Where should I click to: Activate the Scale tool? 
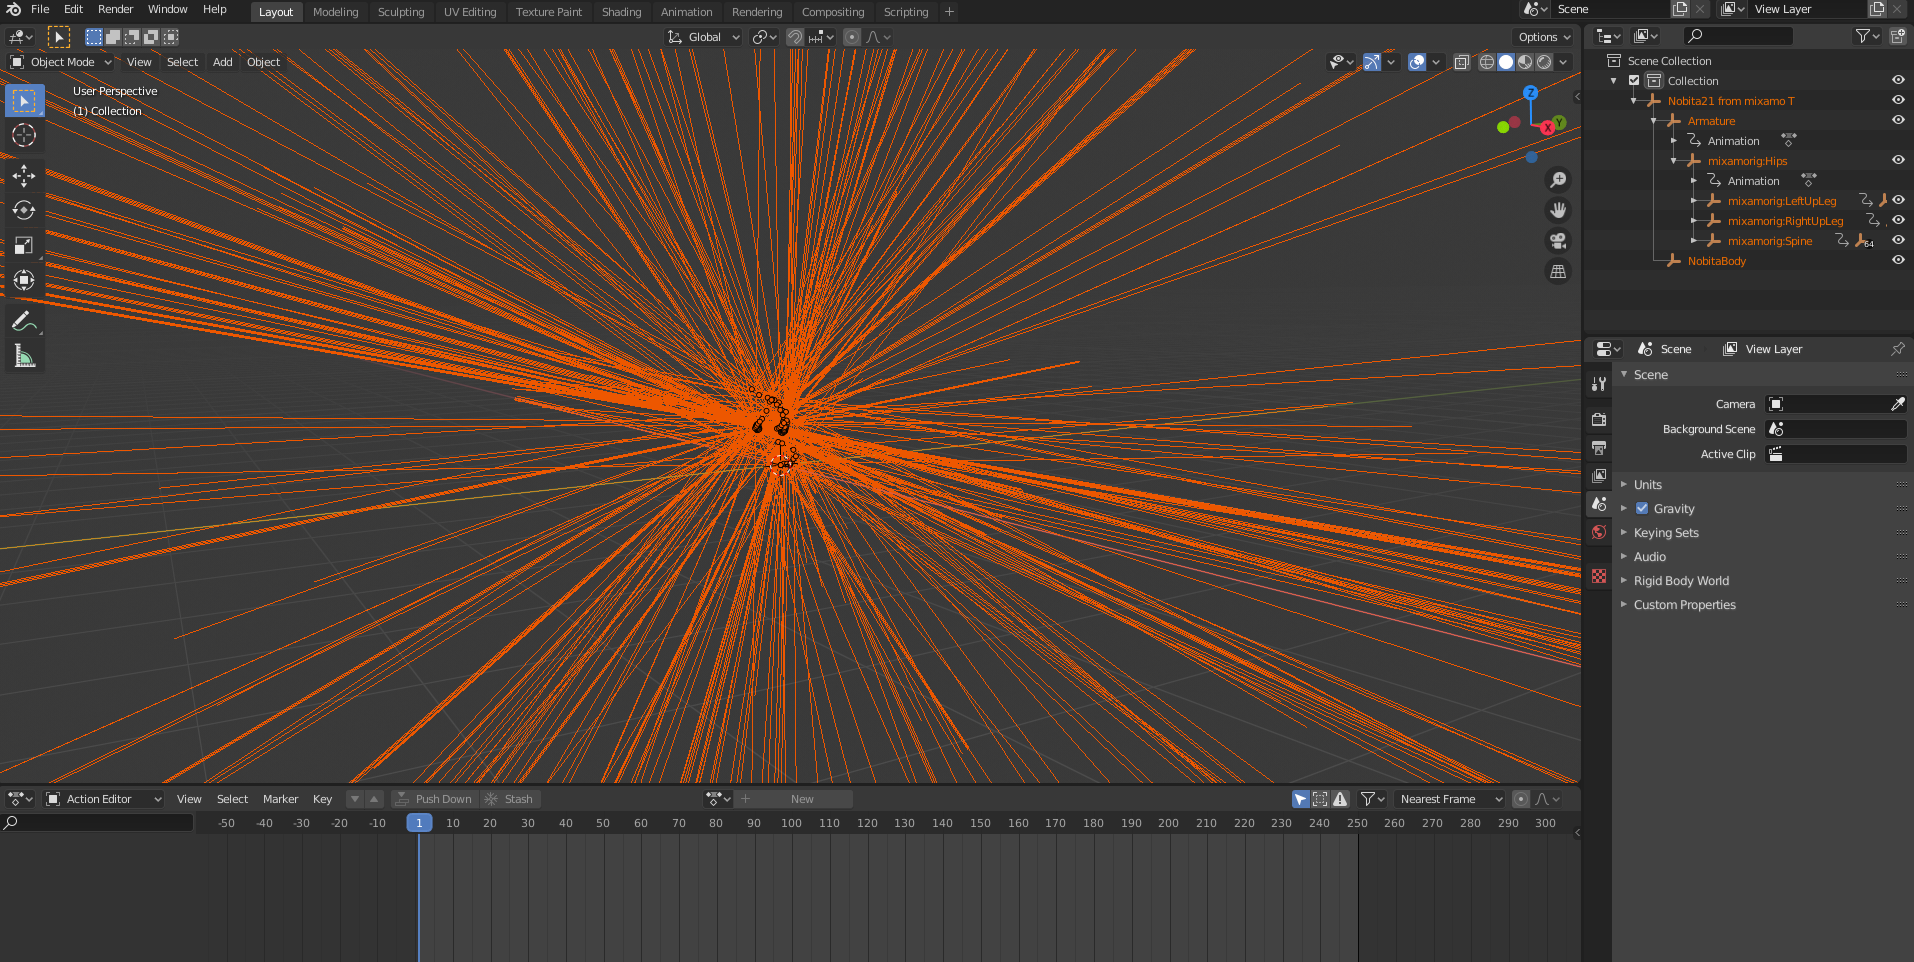click(24, 246)
